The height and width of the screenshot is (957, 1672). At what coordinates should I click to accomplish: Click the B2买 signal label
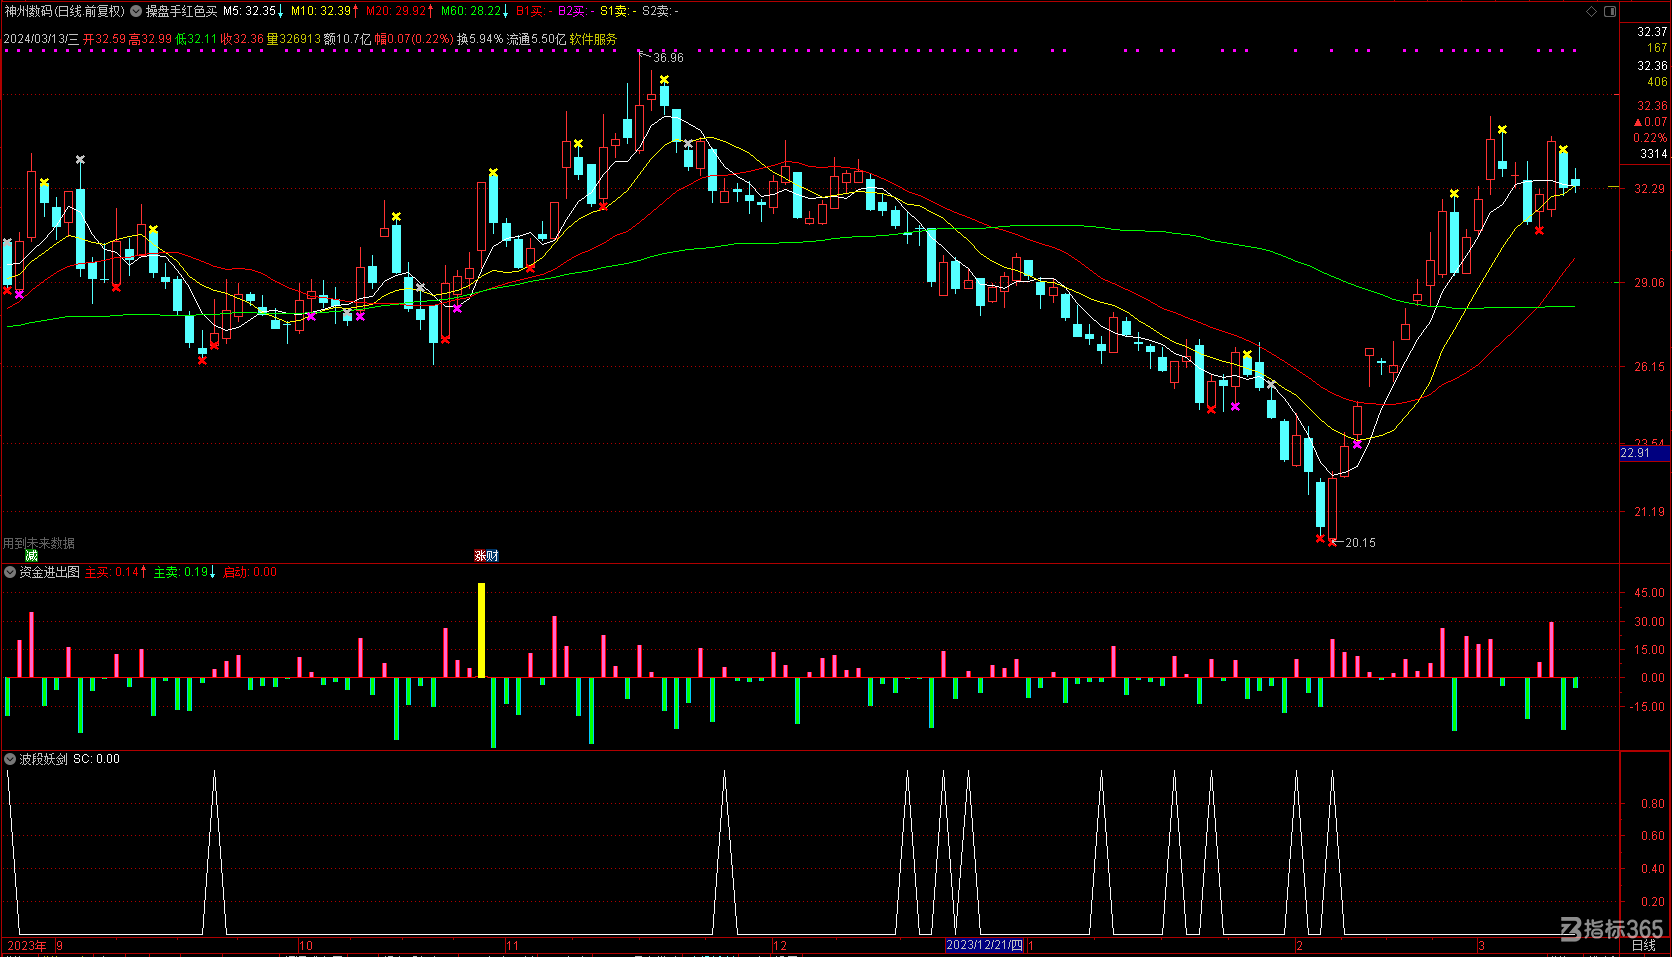(x=576, y=11)
